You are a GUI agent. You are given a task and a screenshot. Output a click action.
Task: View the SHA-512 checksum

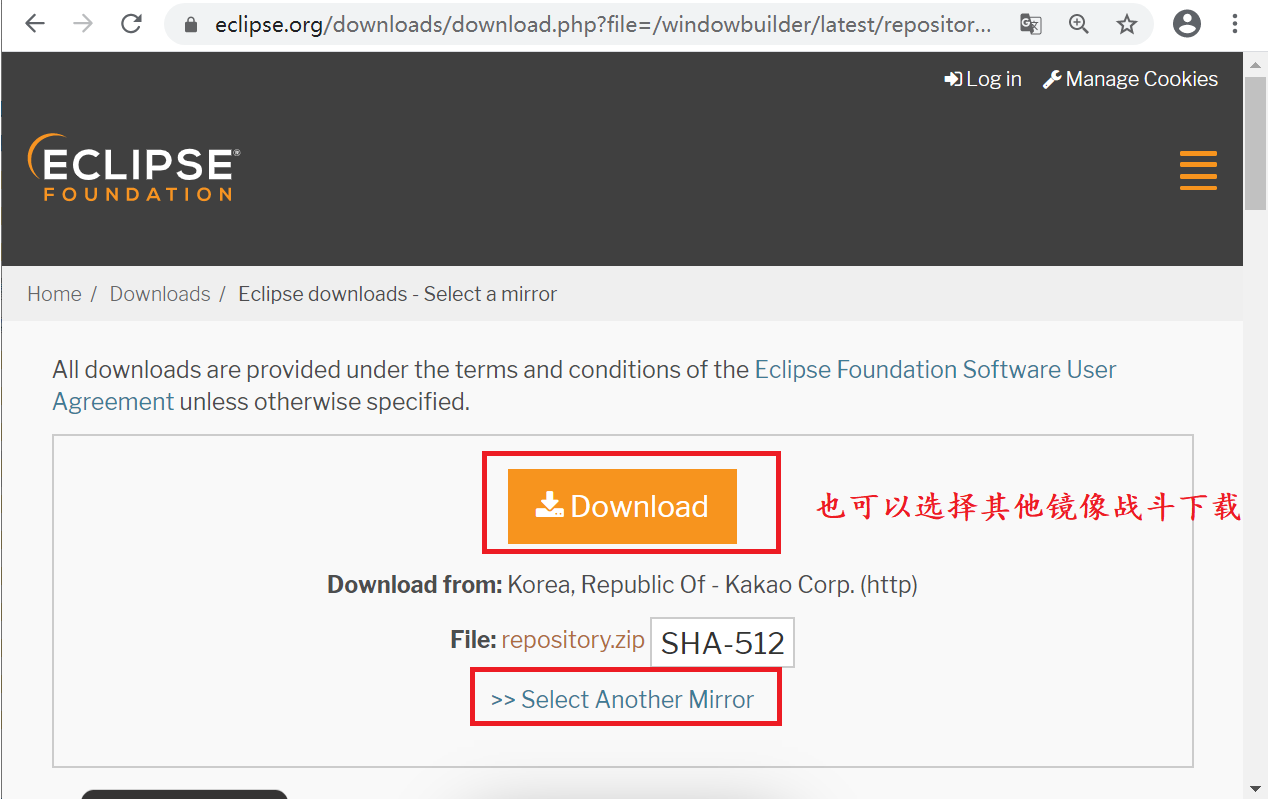tap(722, 642)
